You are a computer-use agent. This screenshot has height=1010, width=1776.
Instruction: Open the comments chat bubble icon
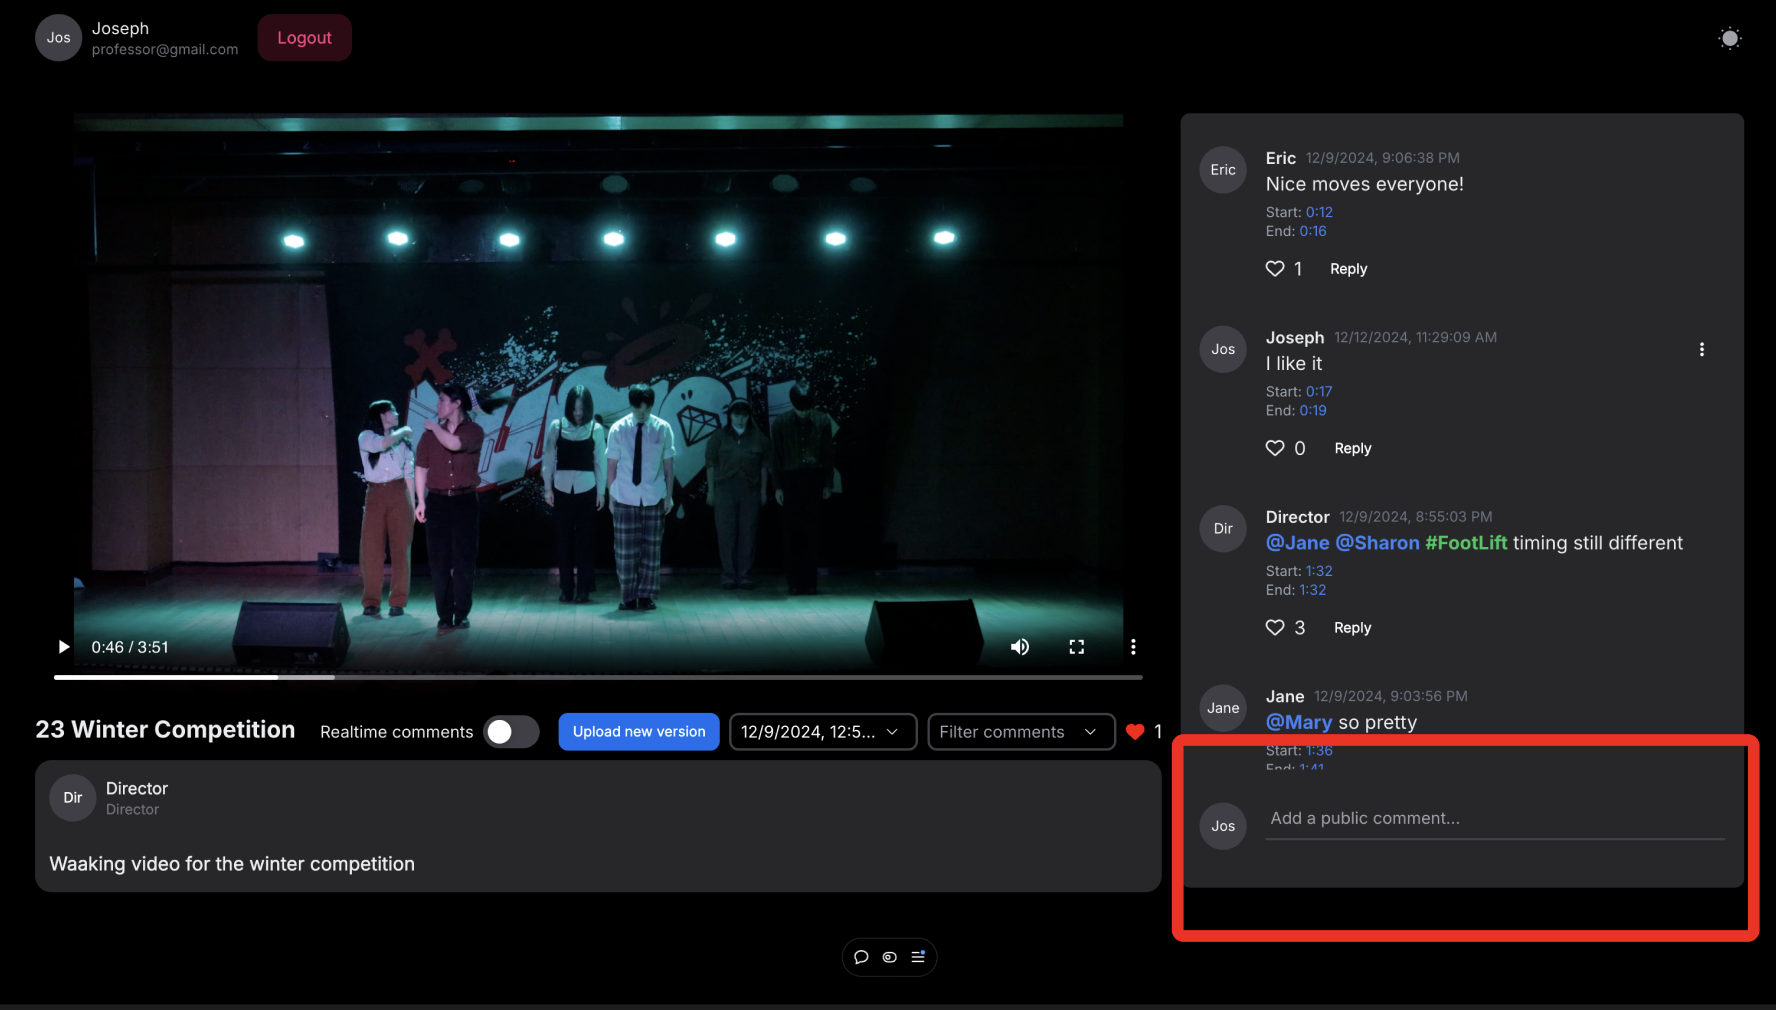(861, 957)
